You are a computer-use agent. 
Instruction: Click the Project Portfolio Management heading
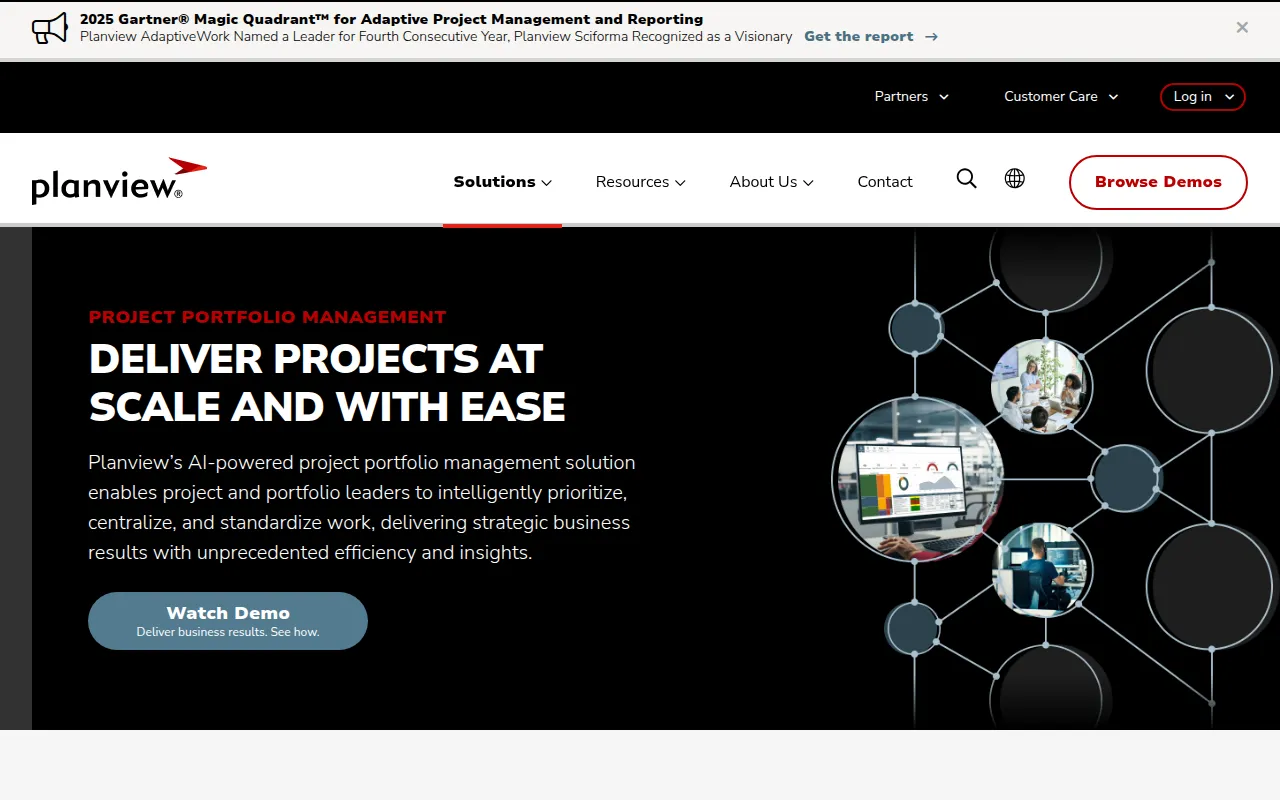click(267, 317)
